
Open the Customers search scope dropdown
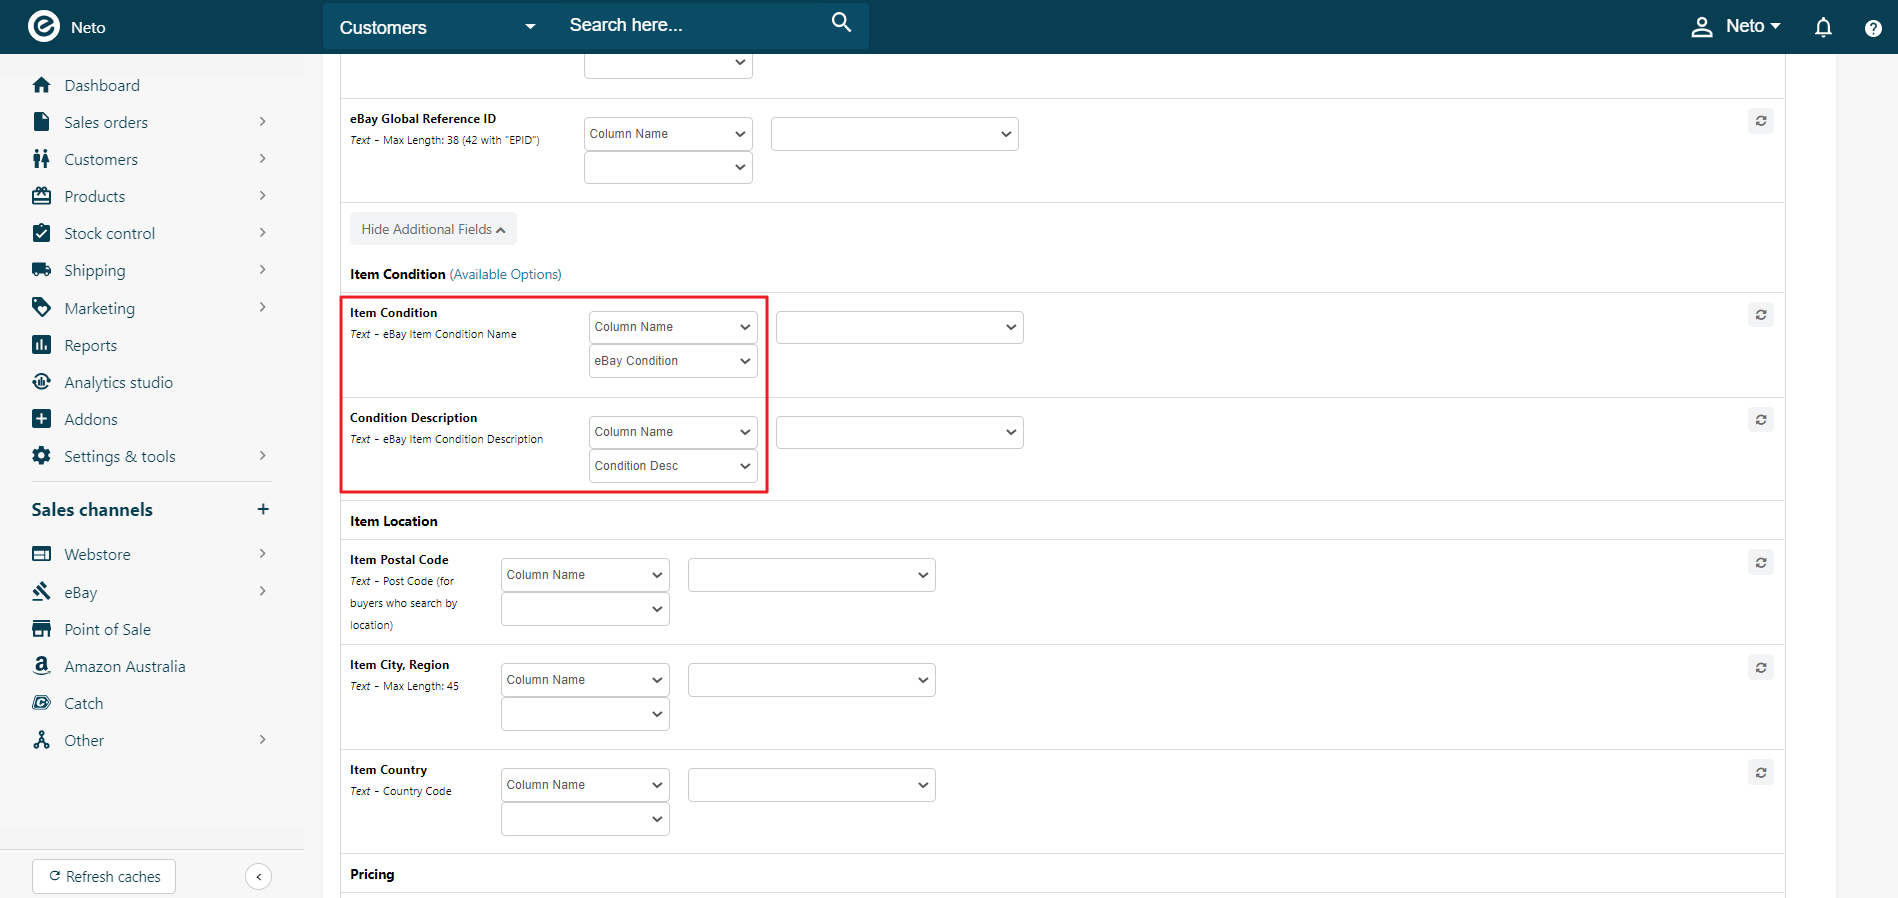(437, 27)
